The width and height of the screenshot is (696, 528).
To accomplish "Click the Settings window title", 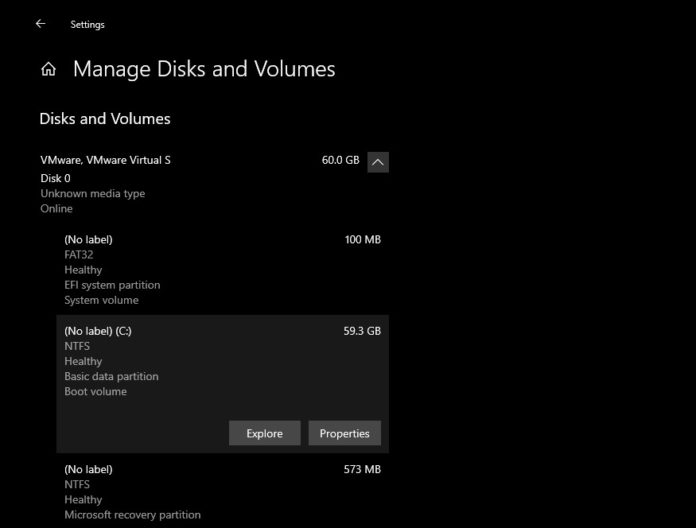I will pos(87,24).
